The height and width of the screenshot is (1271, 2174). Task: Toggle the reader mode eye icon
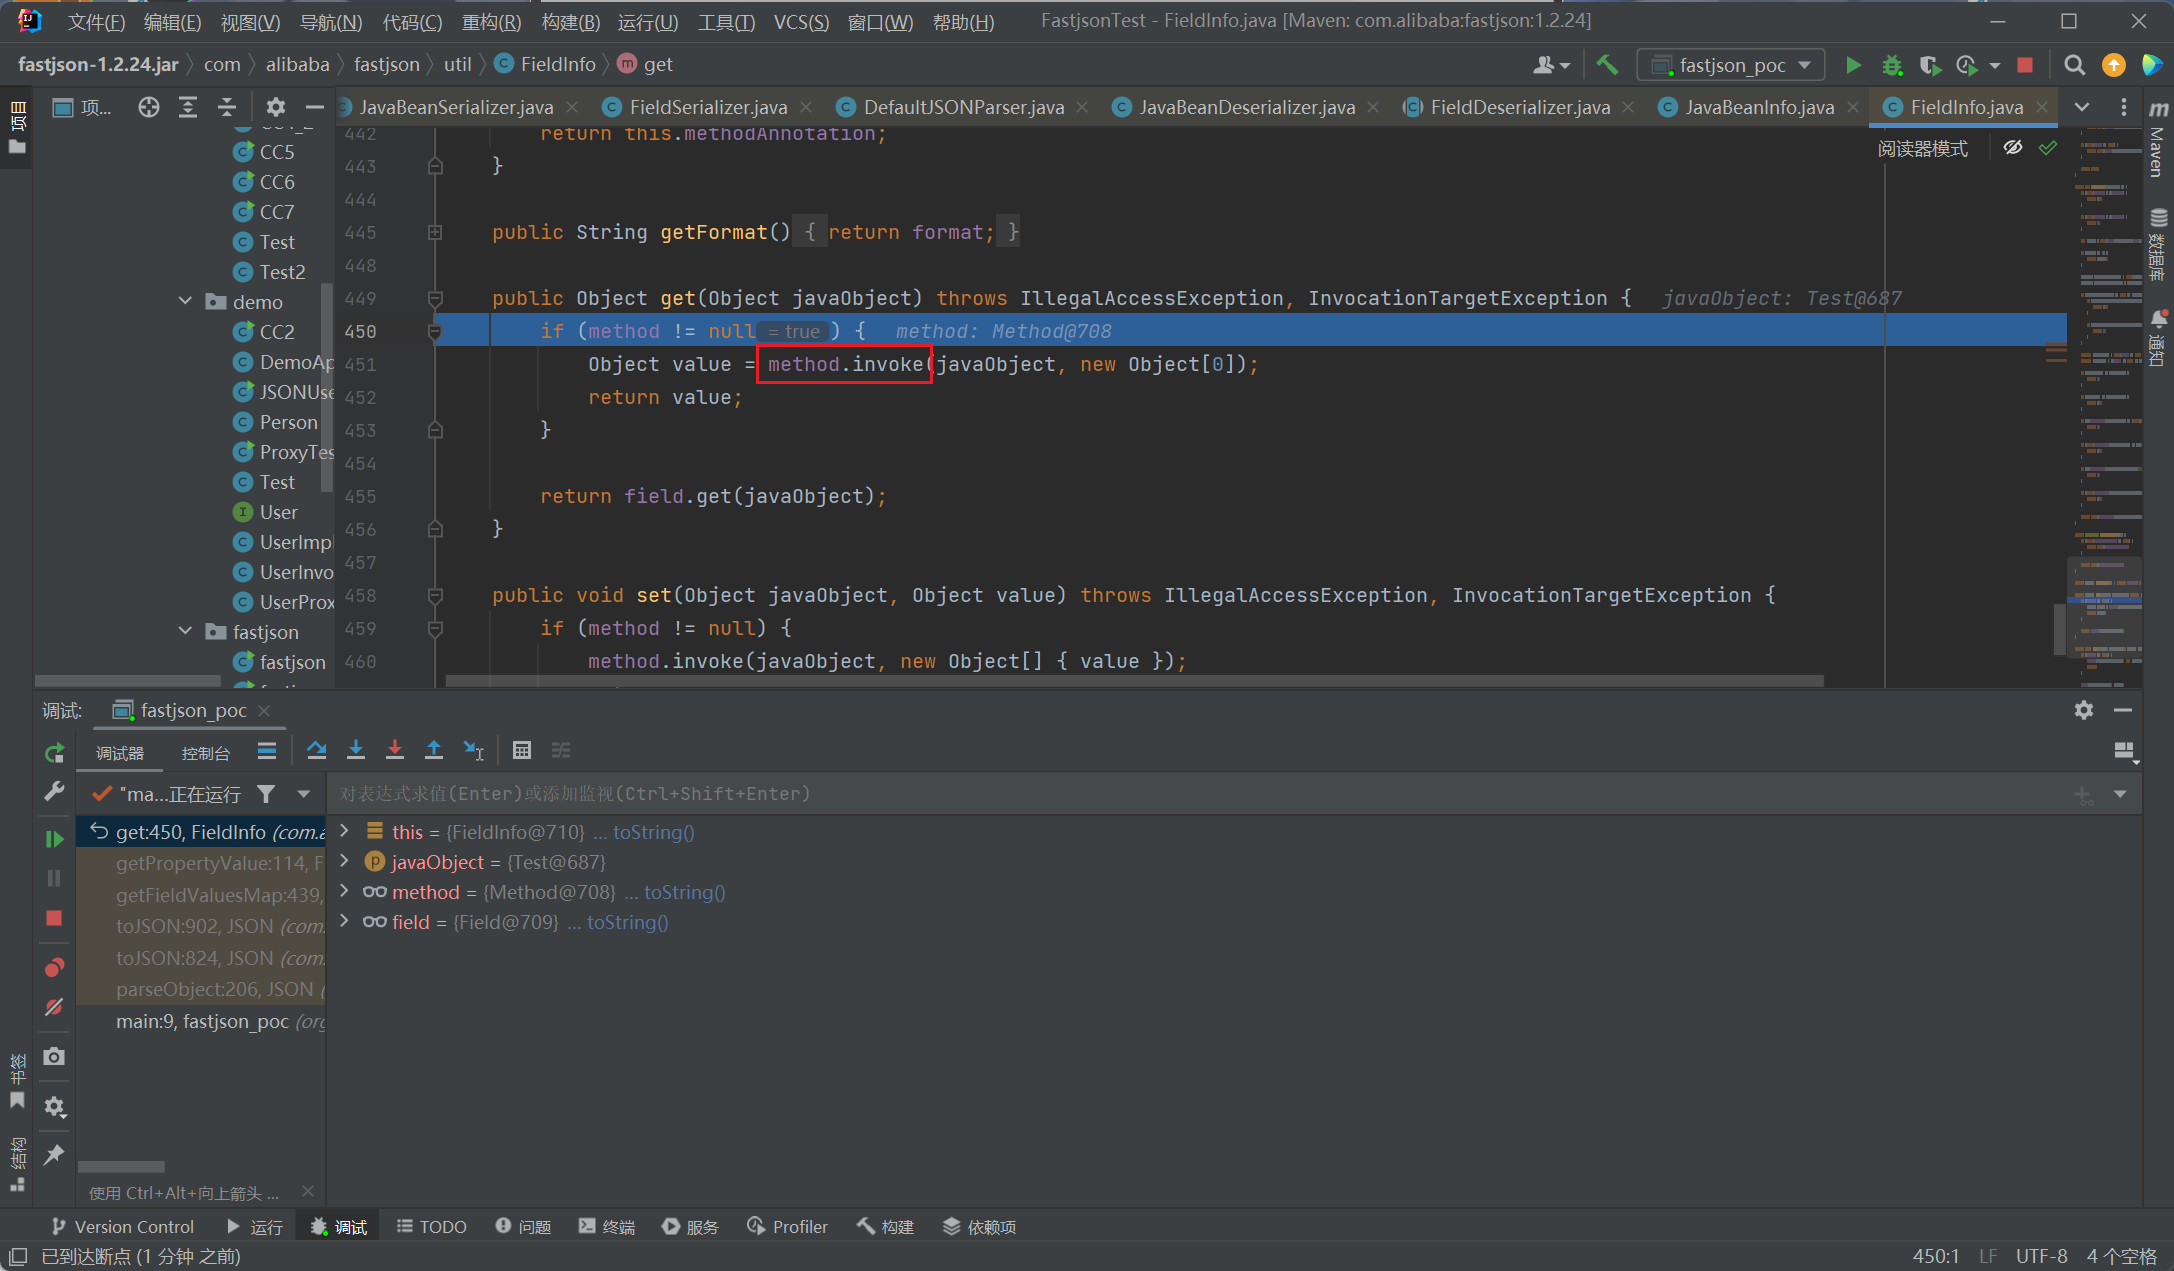point(2013,148)
